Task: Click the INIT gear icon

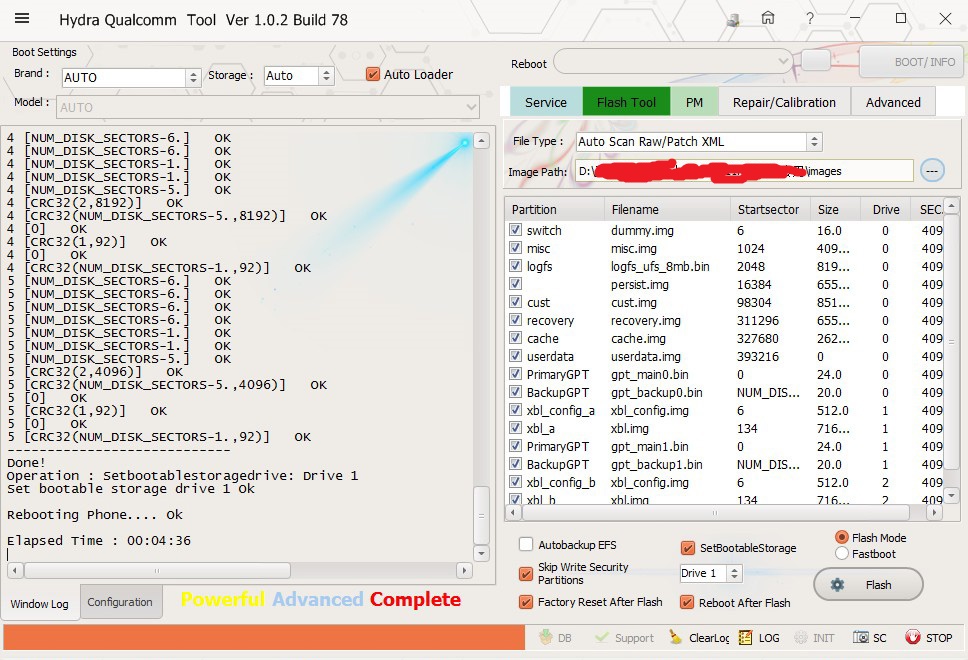Action: click(801, 638)
